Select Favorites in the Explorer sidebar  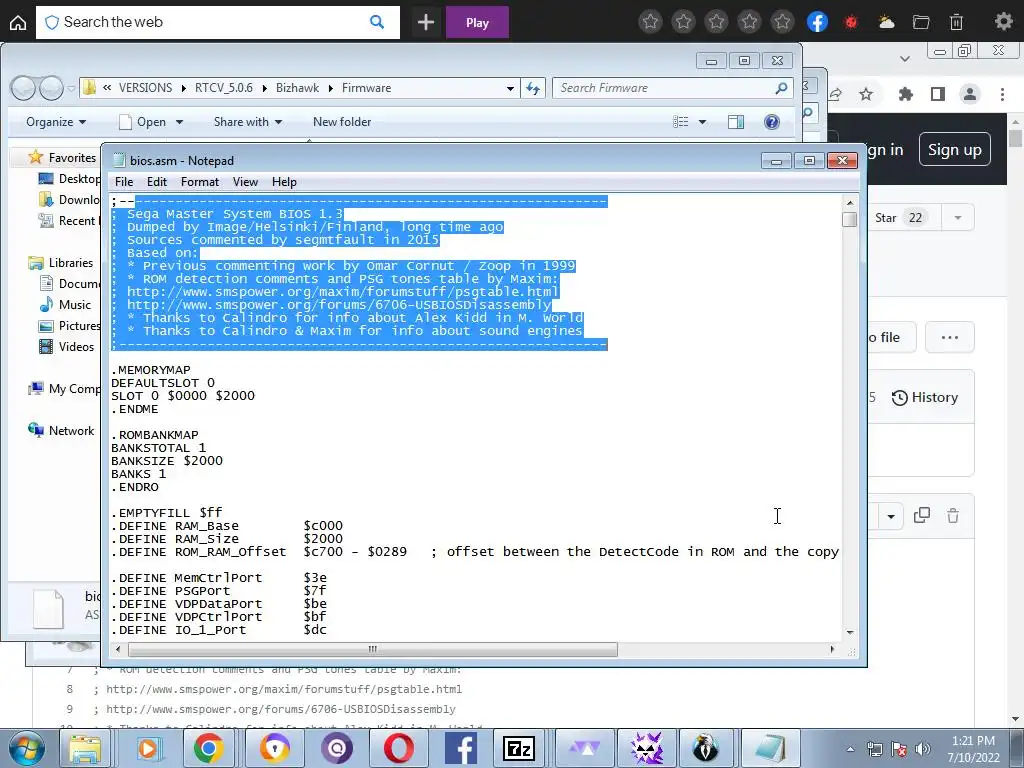pos(72,158)
